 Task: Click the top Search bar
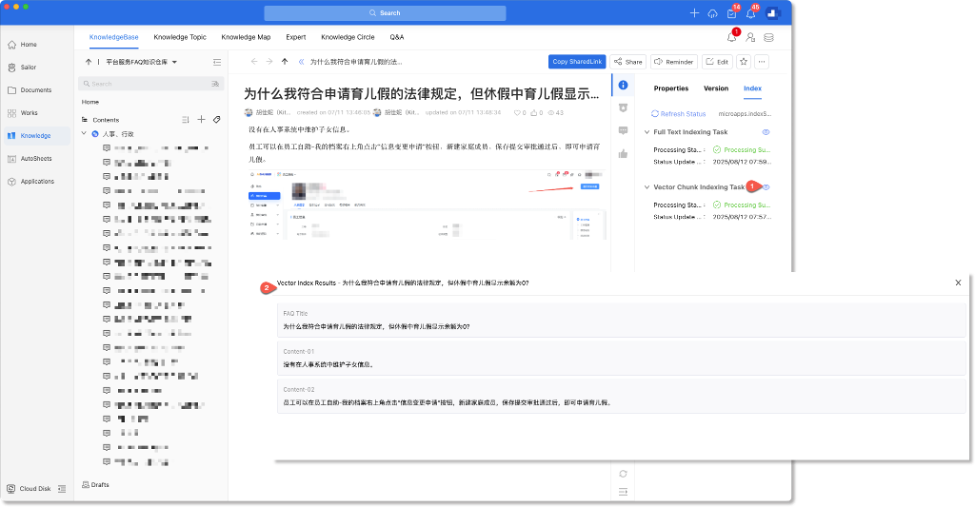click(x=384, y=13)
